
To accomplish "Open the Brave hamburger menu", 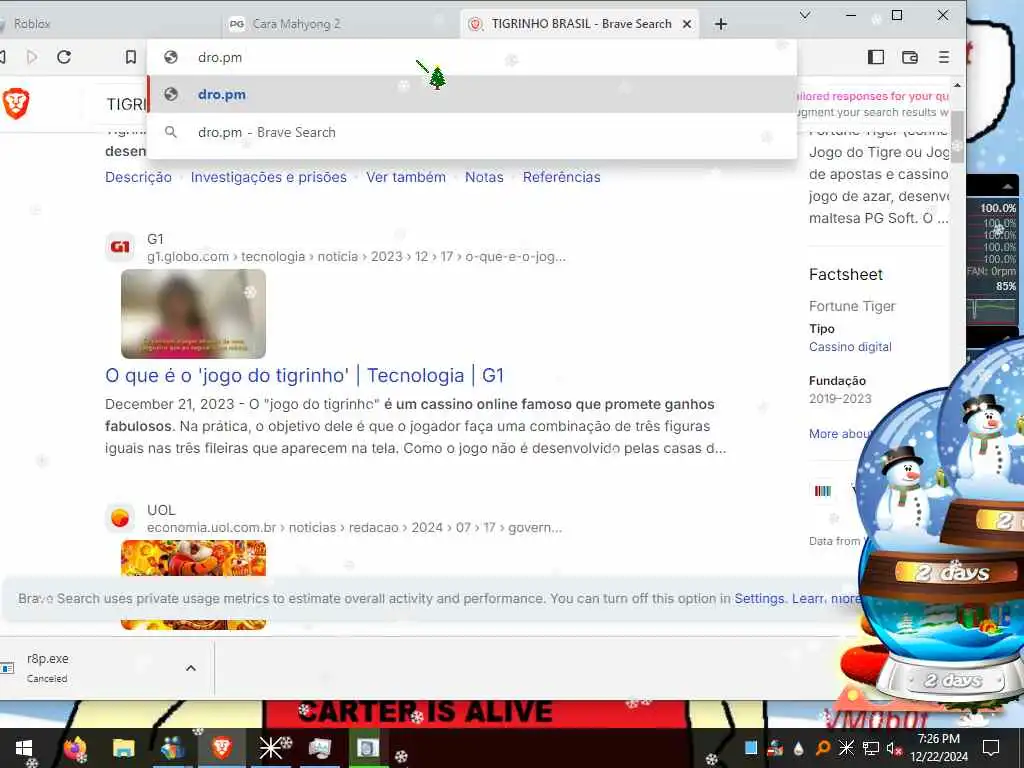I will coord(944,57).
